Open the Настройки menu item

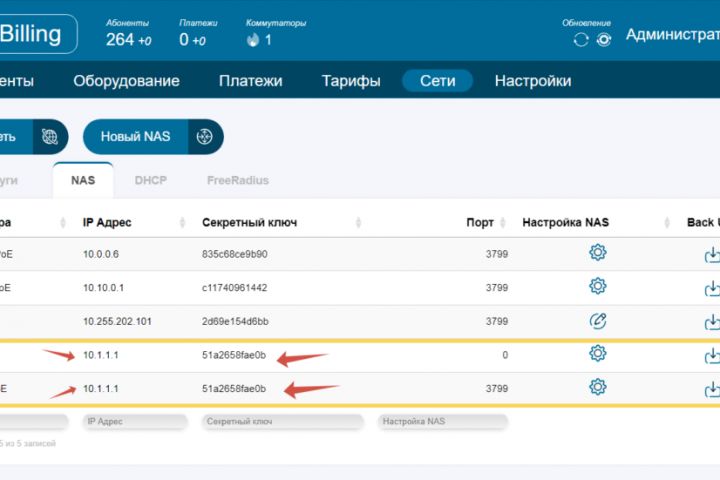pos(533,81)
